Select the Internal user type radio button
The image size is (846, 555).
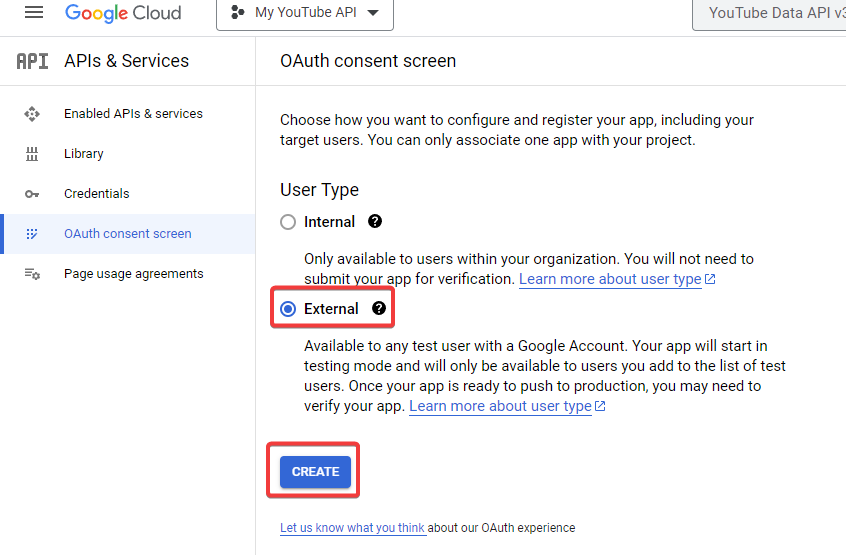pyautogui.click(x=288, y=222)
